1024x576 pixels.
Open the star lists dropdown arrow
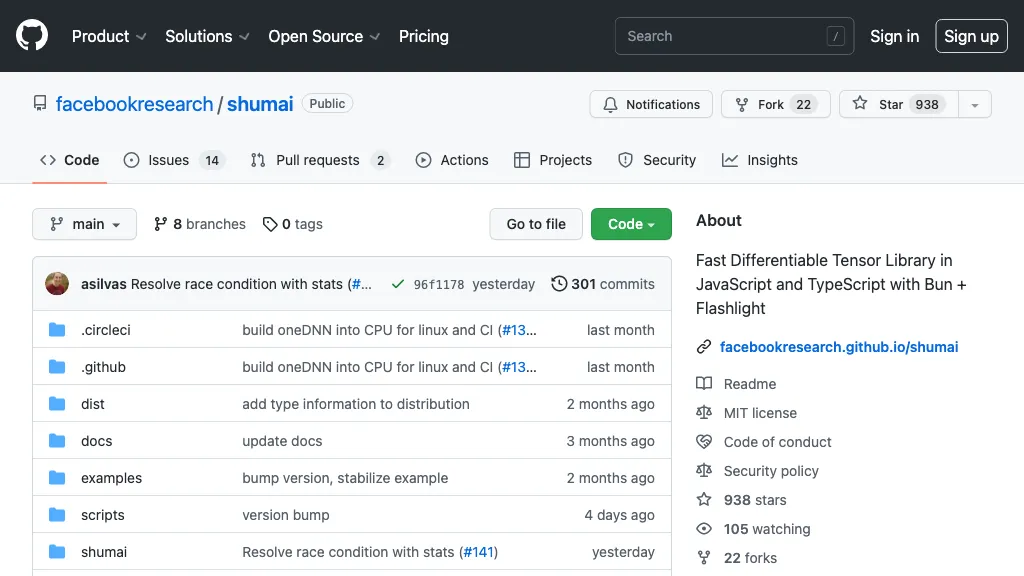tap(975, 104)
